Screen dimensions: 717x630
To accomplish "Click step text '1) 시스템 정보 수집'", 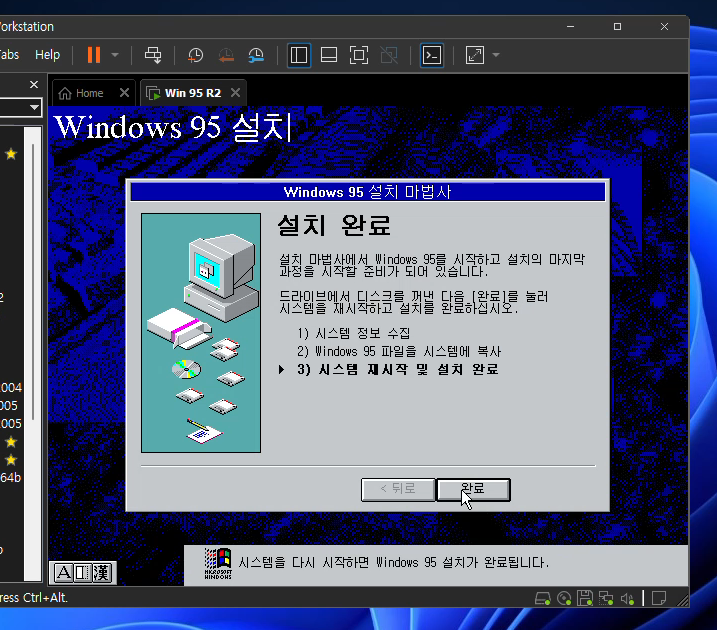I will (353, 333).
